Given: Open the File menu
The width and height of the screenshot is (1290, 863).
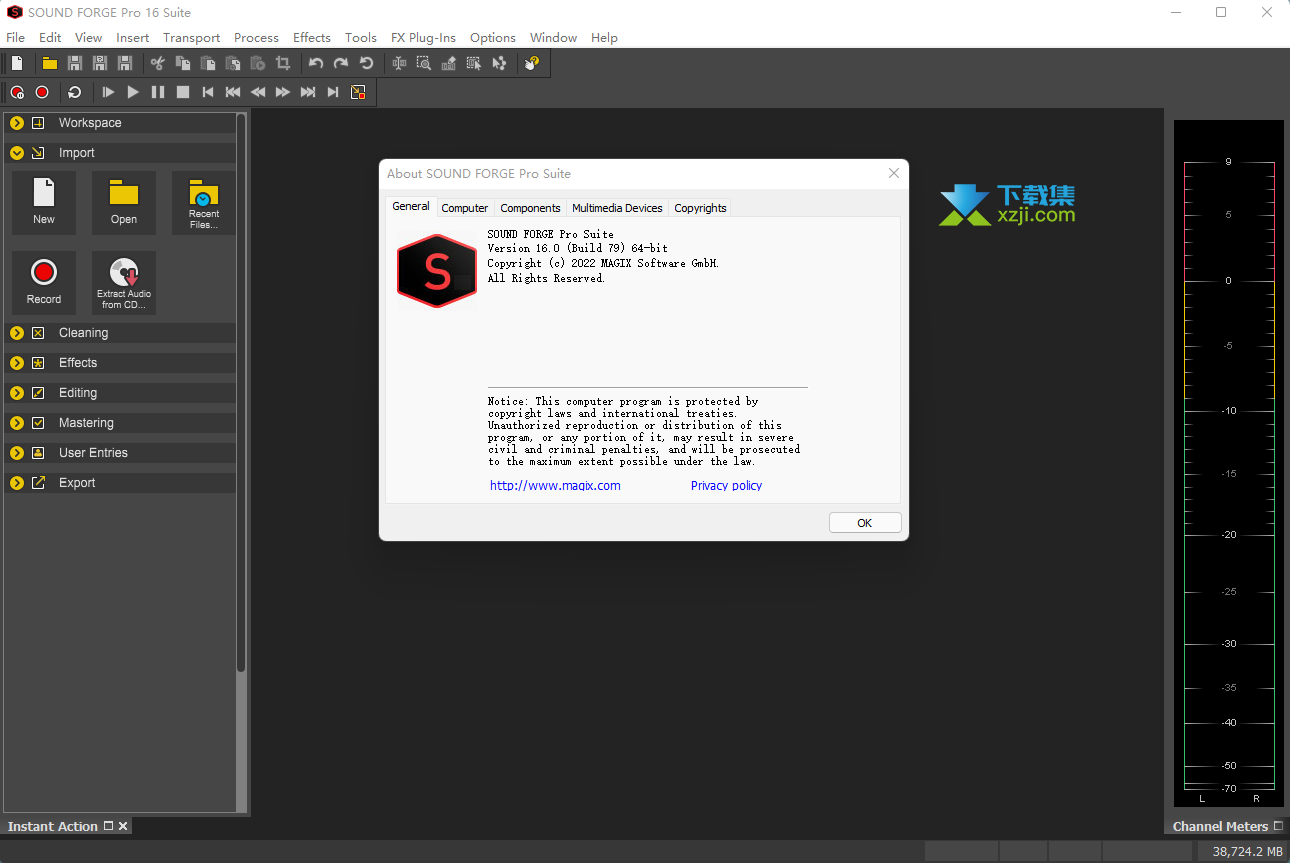Looking at the screenshot, I should (x=15, y=37).
